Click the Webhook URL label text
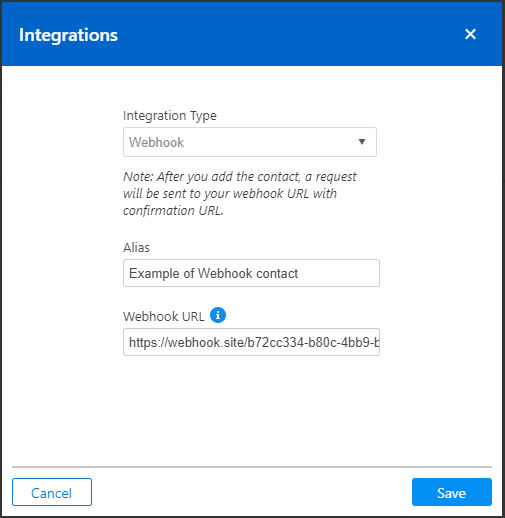Screen dimensions: 505x518 pyautogui.click(x=164, y=316)
